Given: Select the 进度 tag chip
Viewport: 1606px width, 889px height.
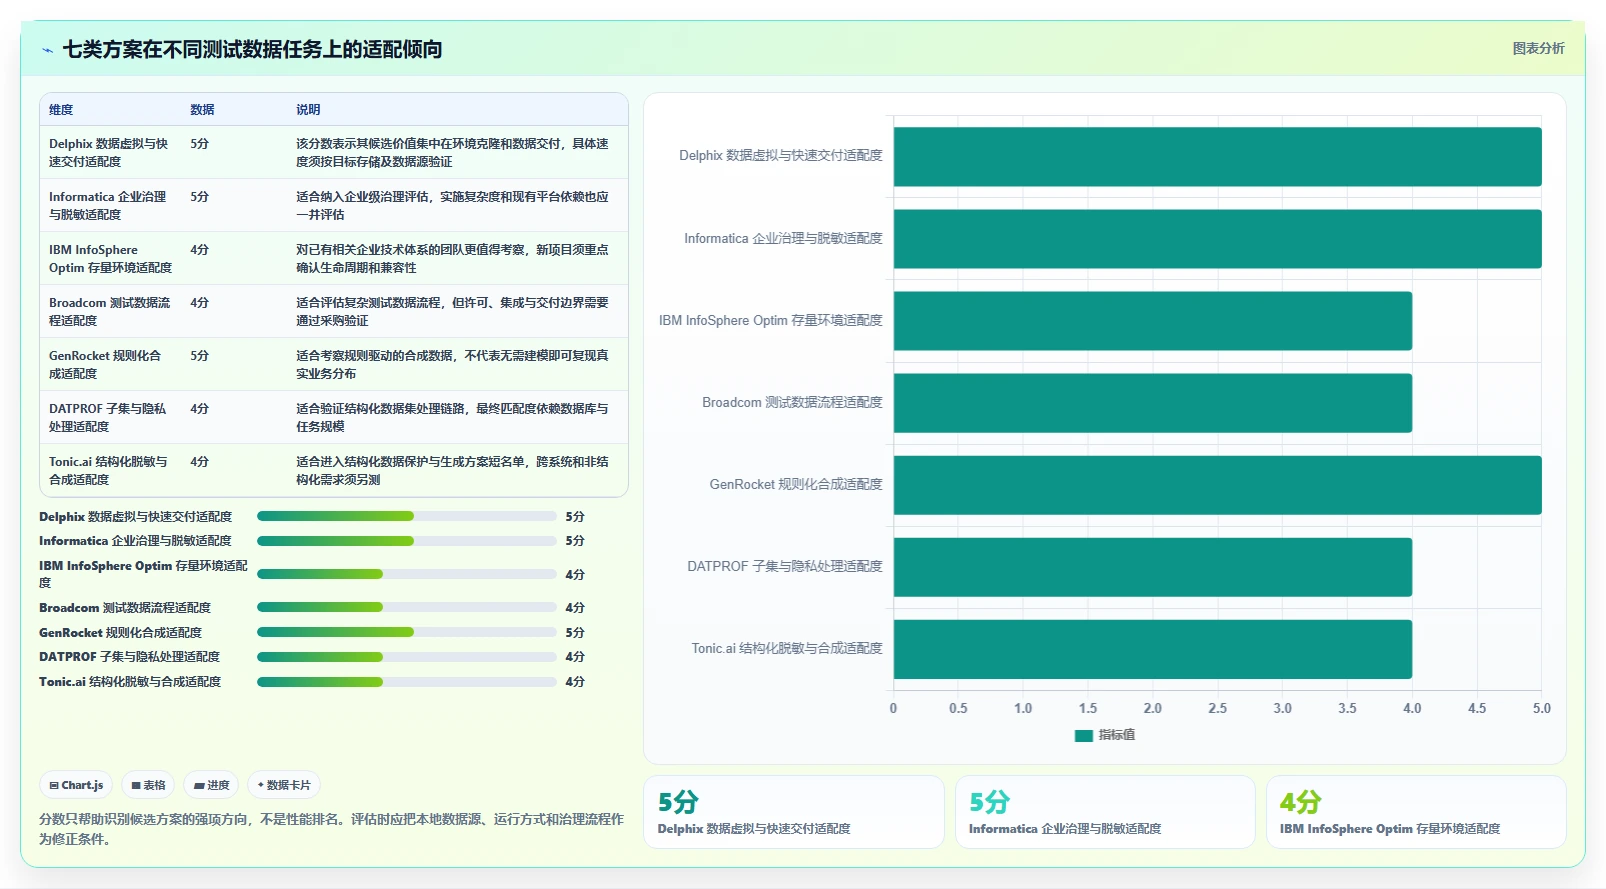Looking at the screenshot, I should 212,785.
